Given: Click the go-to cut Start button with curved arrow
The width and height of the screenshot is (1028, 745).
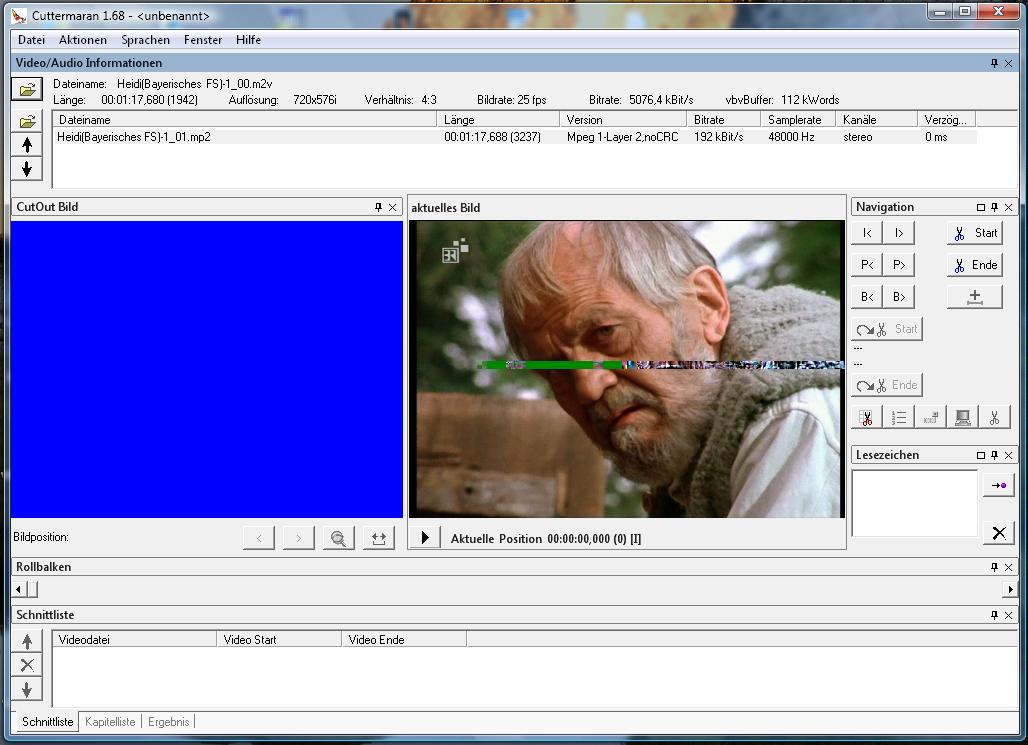Looking at the screenshot, I should [x=887, y=329].
